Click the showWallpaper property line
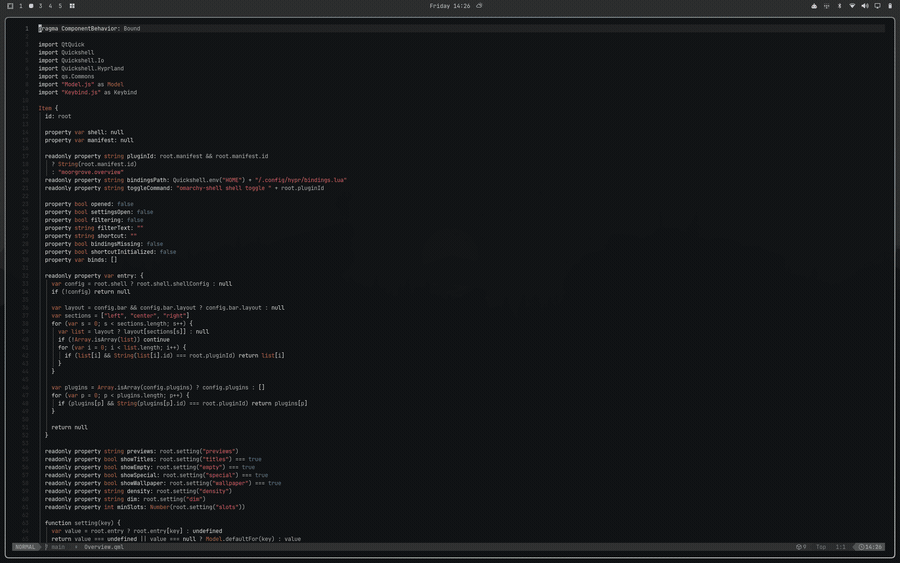This screenshot has width=900, height=563. [x=163, y=483]
